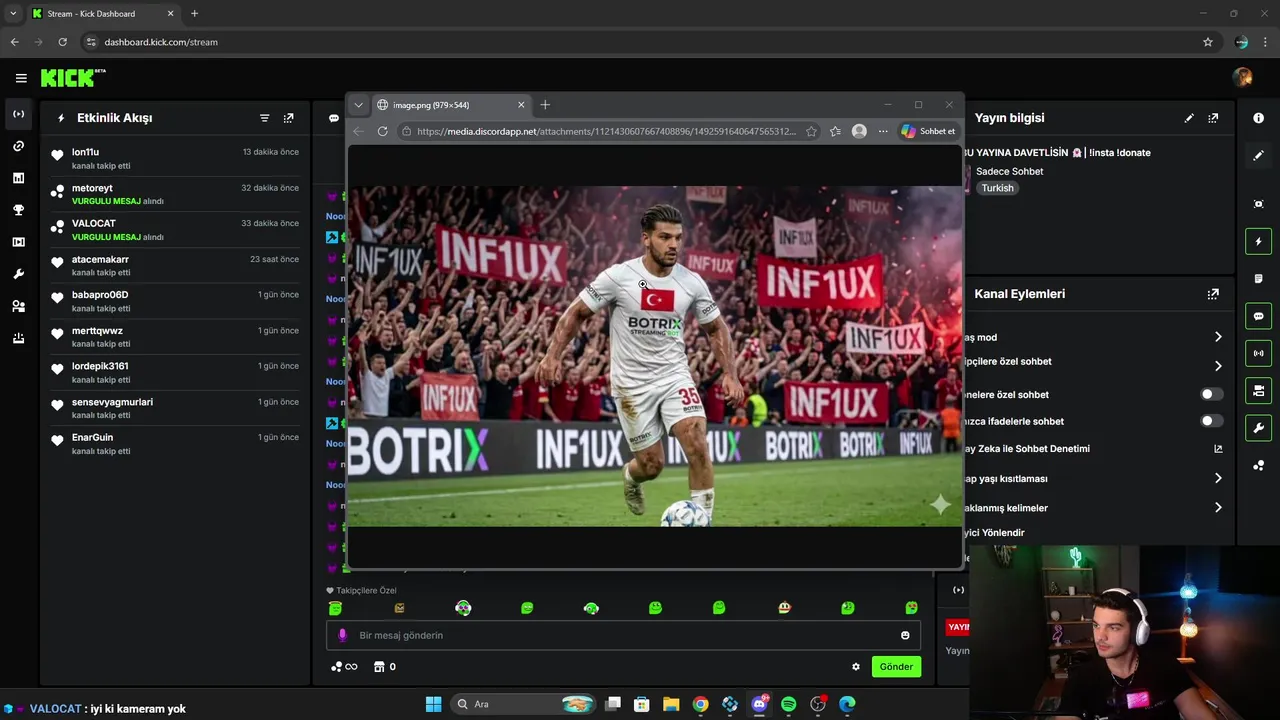Open the community users icon in sidebar
1280x720 pixels.
click(x=18, y=306)
